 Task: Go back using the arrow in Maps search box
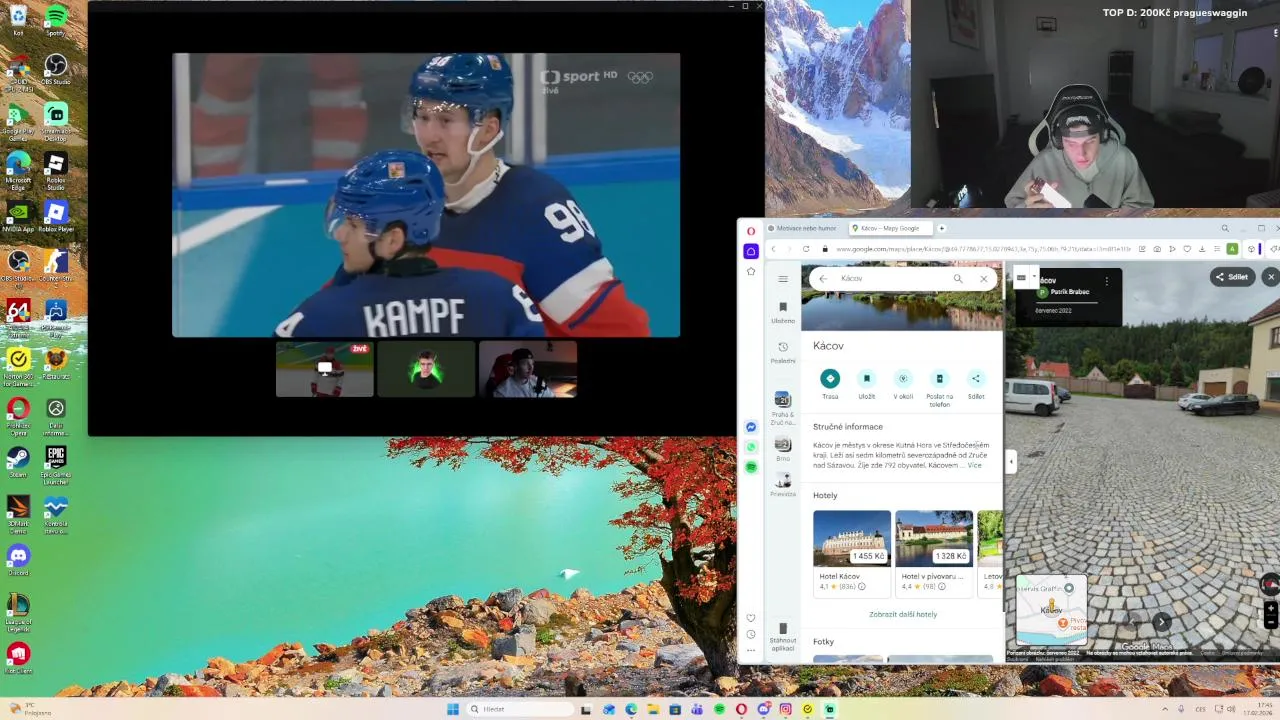823,279
